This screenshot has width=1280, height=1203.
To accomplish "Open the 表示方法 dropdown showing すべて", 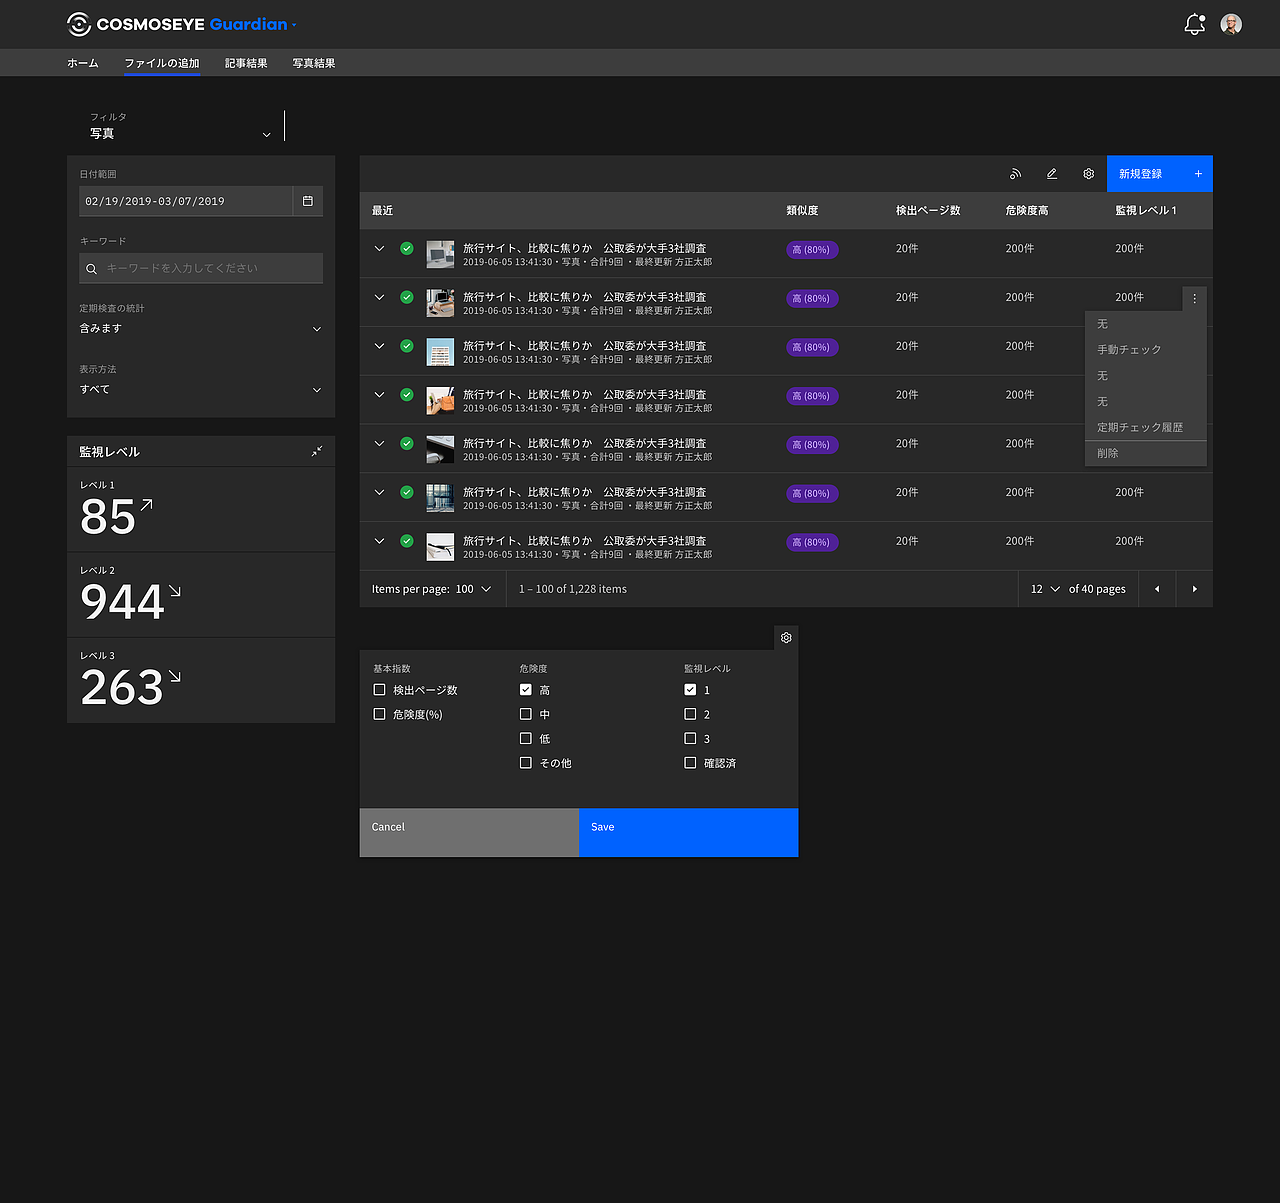I will 201,390.
